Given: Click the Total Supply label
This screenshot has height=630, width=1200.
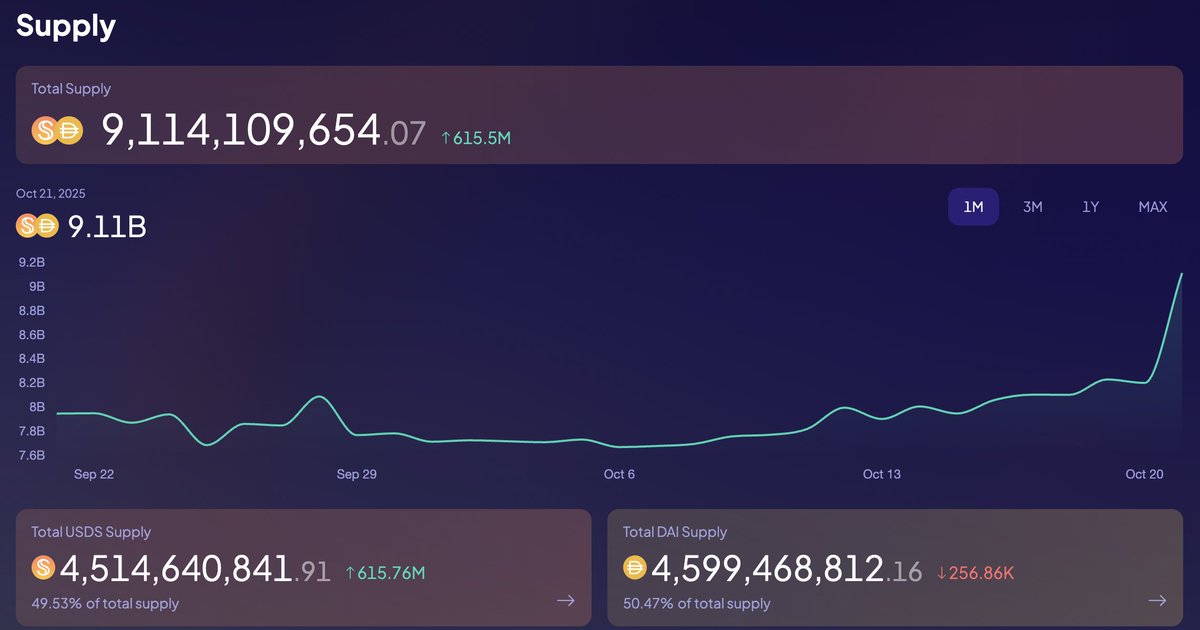Looking at the screenshot, I should [x=71, y=89].
